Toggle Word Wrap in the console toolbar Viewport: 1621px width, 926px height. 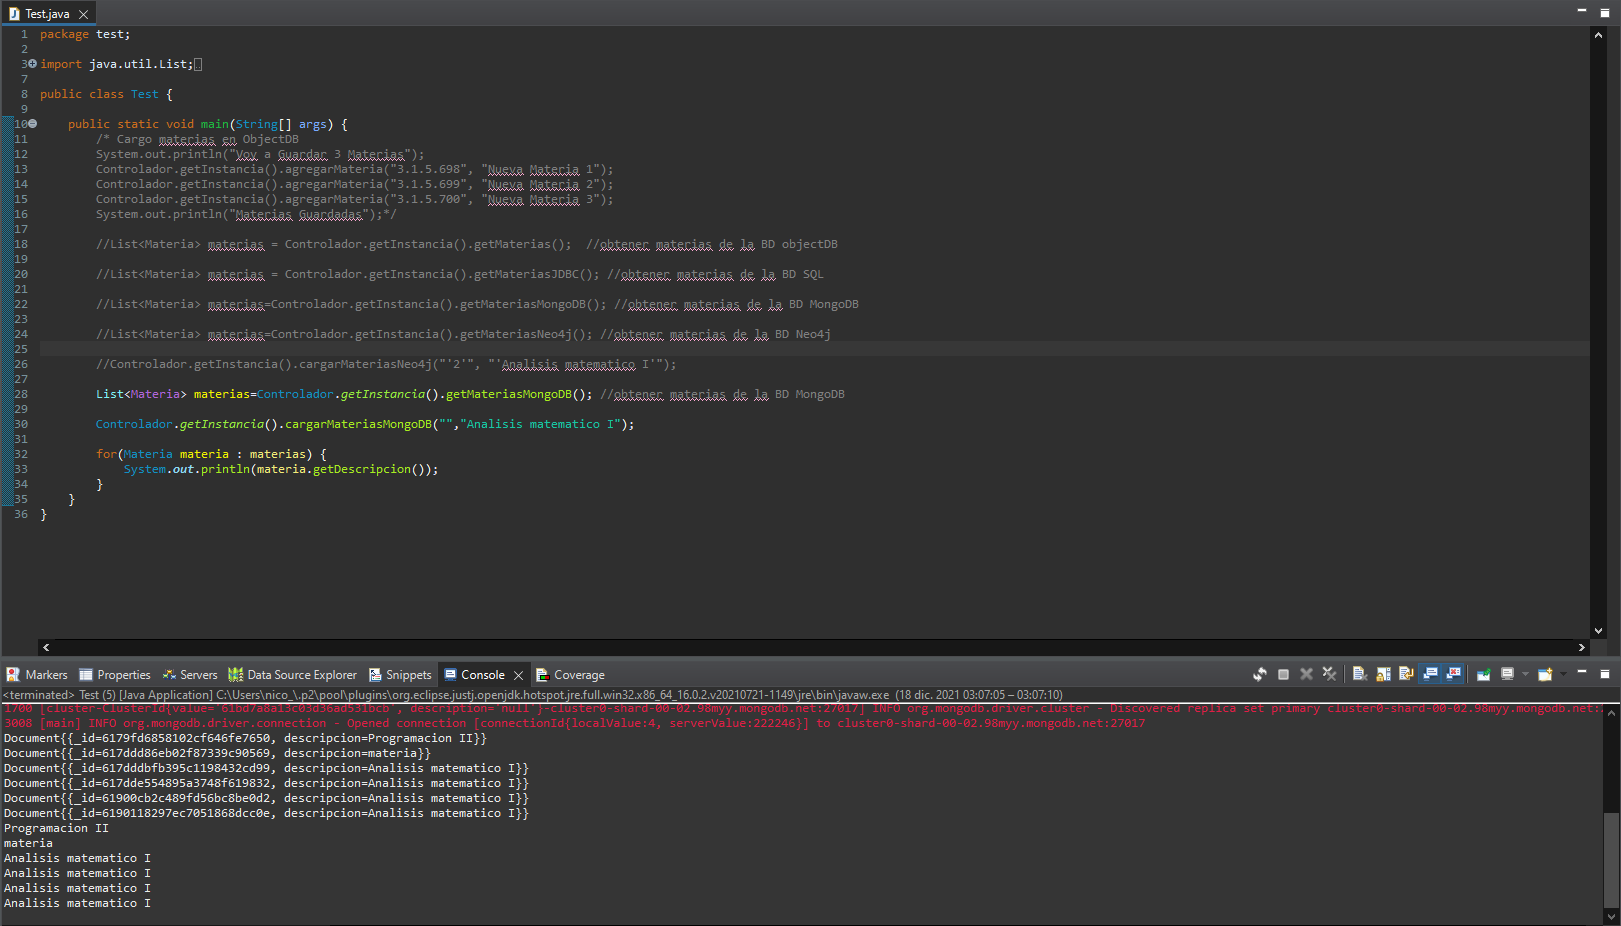1406,675
